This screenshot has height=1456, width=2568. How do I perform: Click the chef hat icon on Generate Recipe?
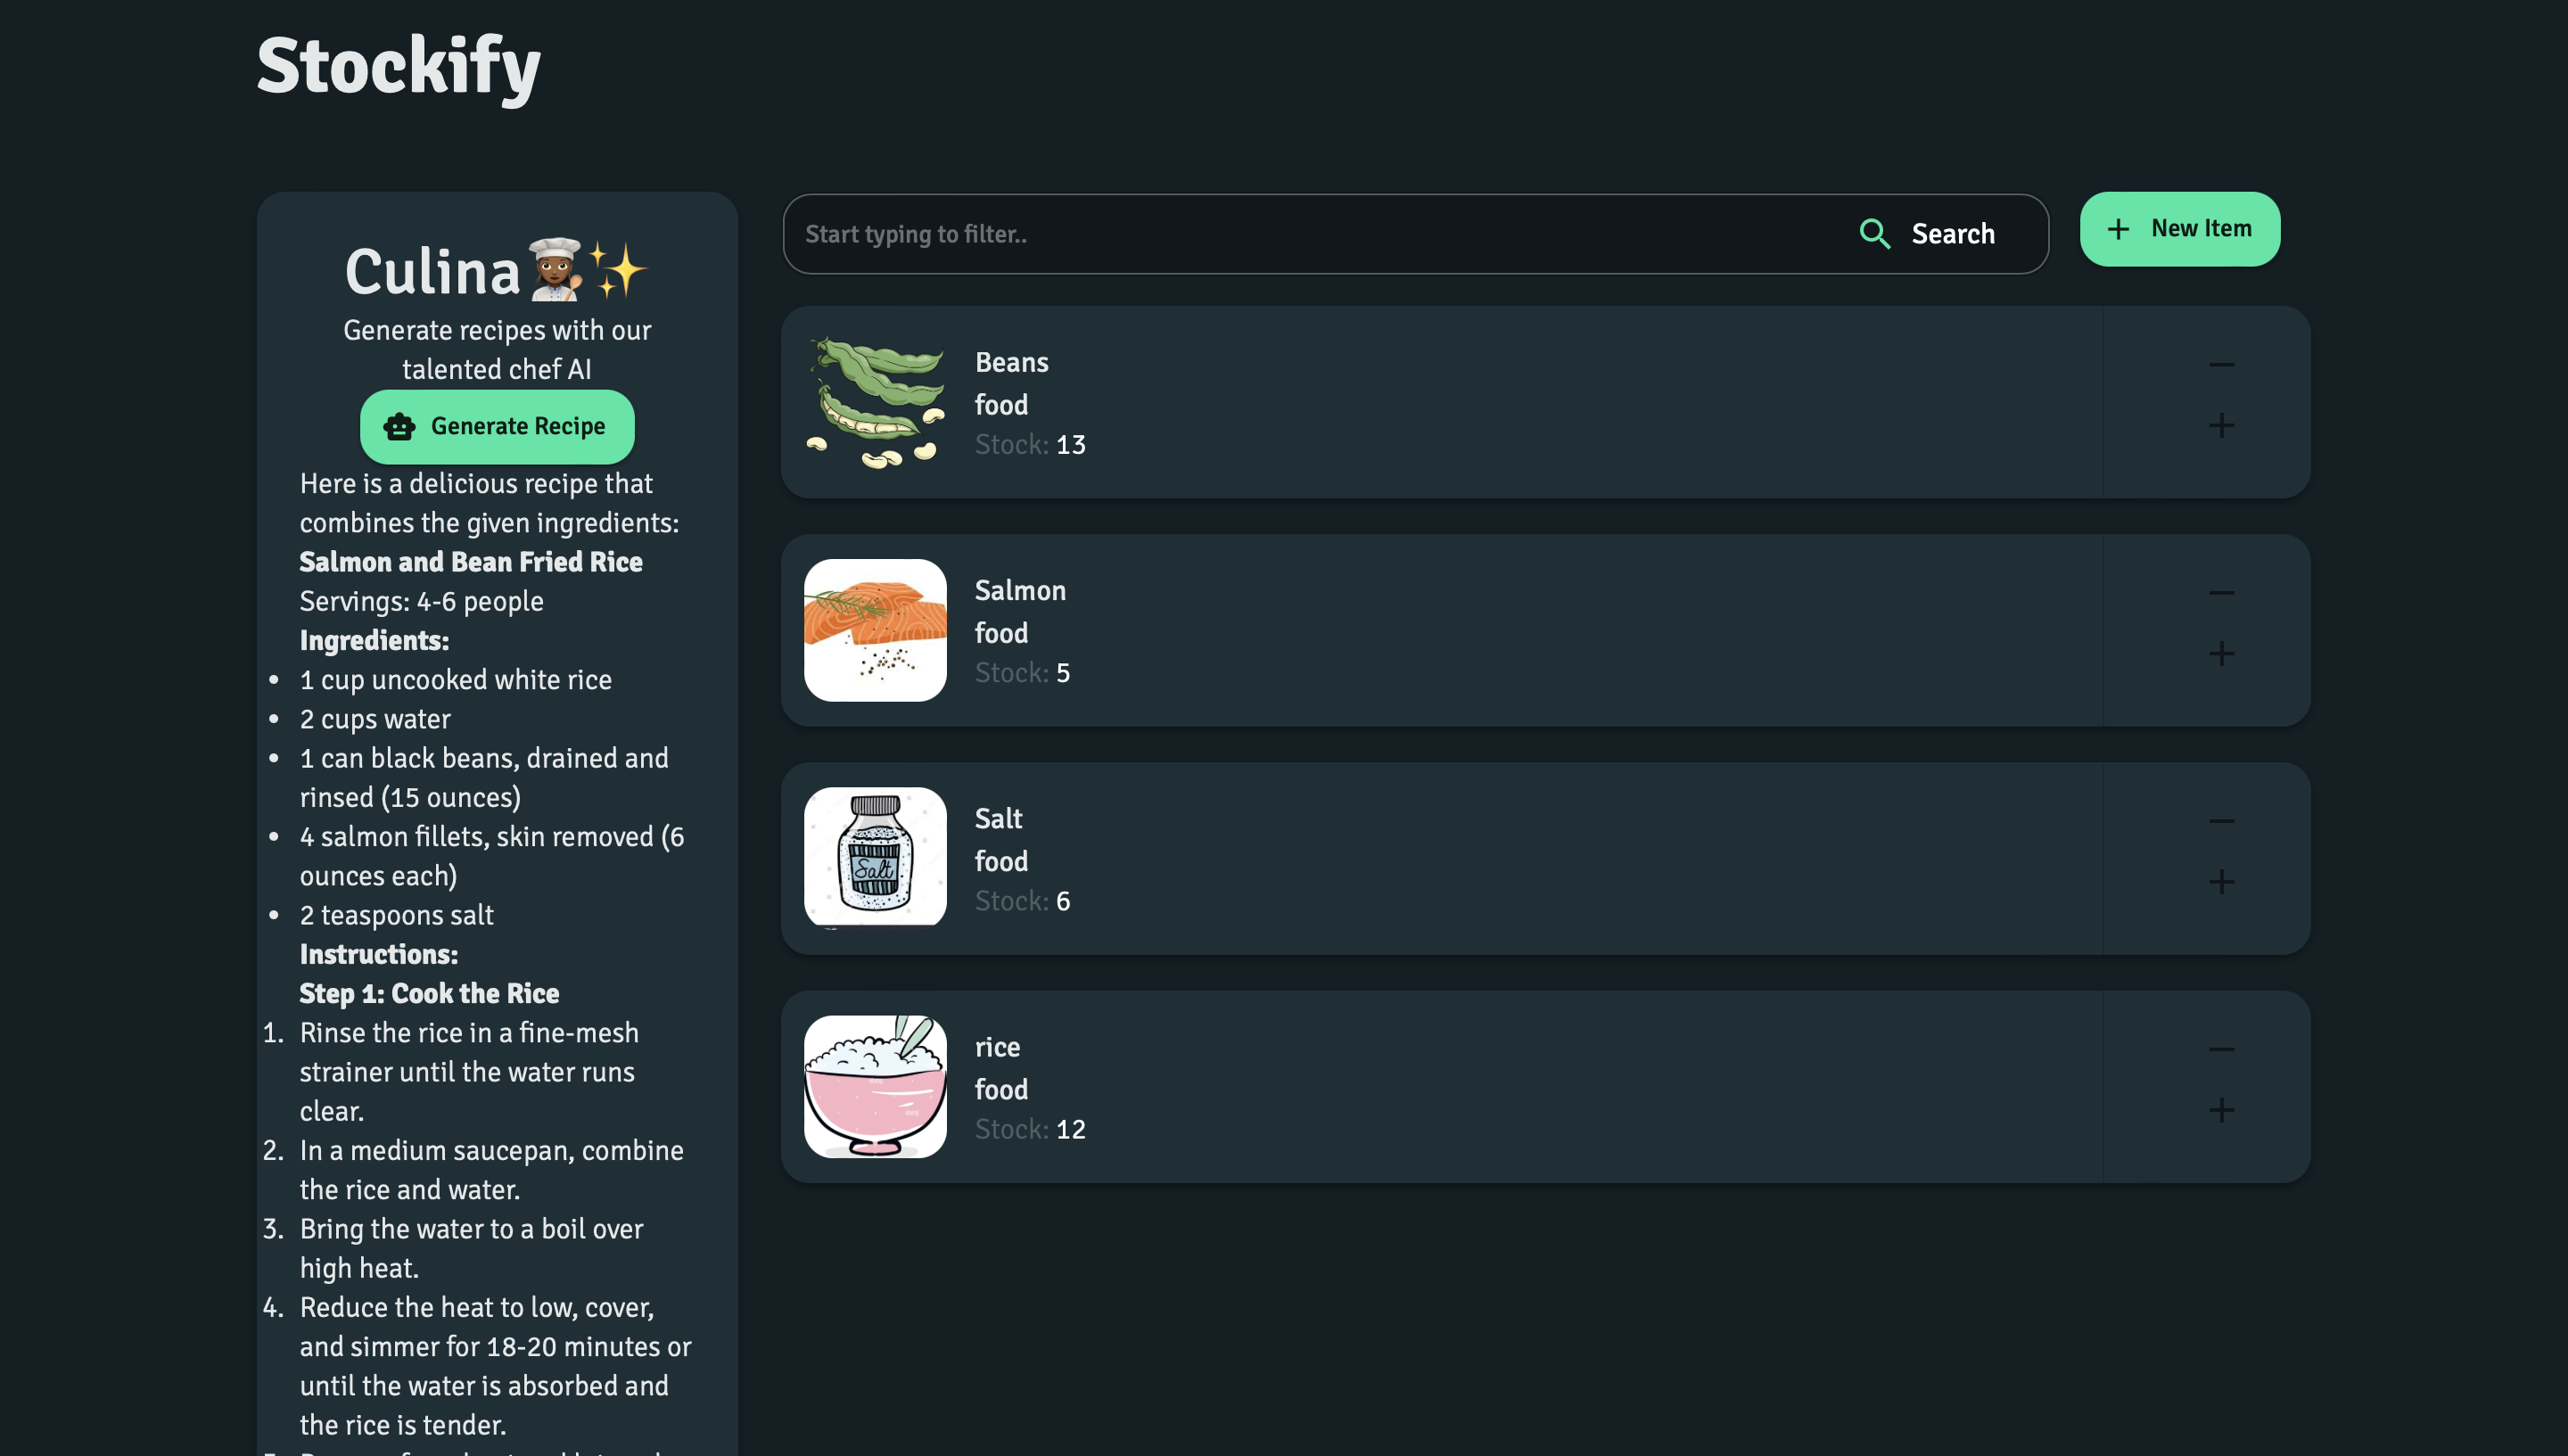(x=402, y=426)
